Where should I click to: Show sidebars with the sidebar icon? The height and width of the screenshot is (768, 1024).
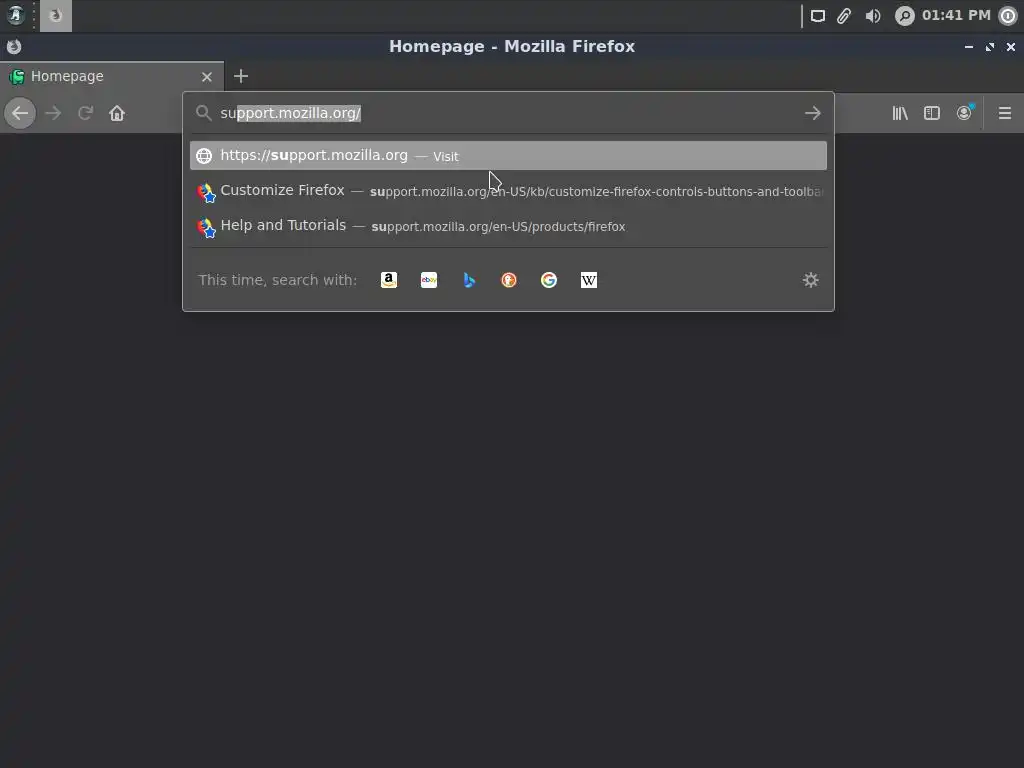(x=932, y=113)
